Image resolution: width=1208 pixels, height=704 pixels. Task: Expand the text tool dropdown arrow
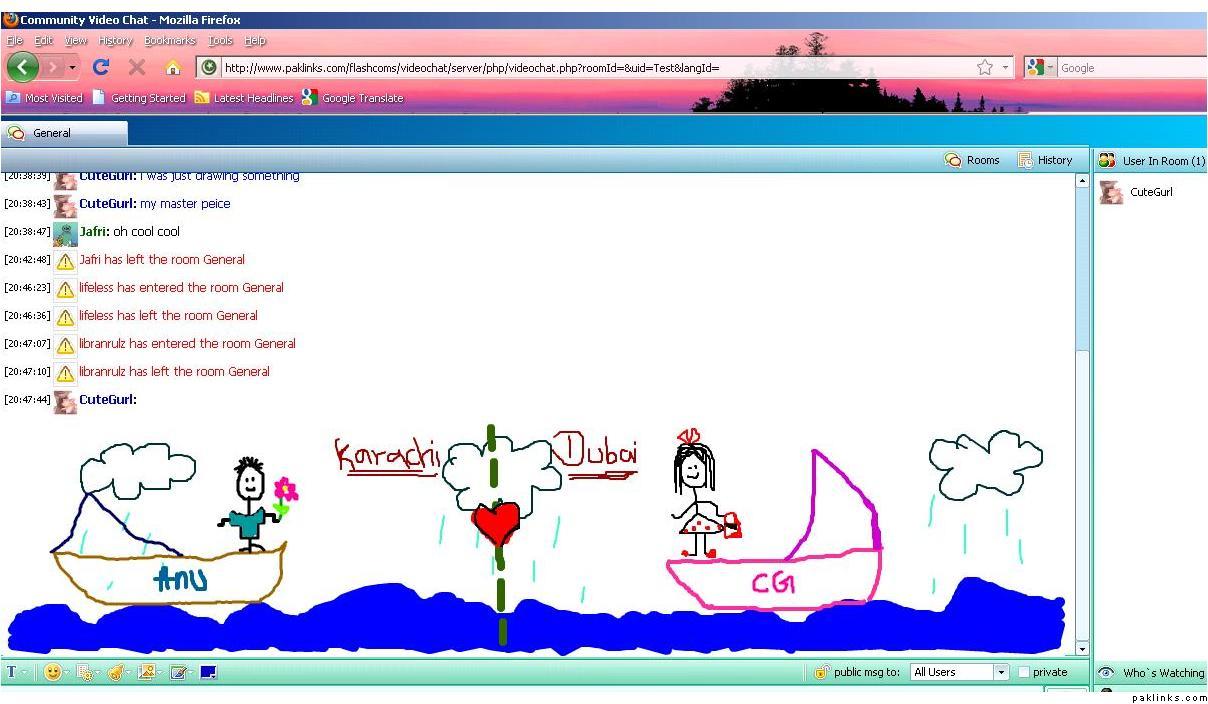point(24,672)
